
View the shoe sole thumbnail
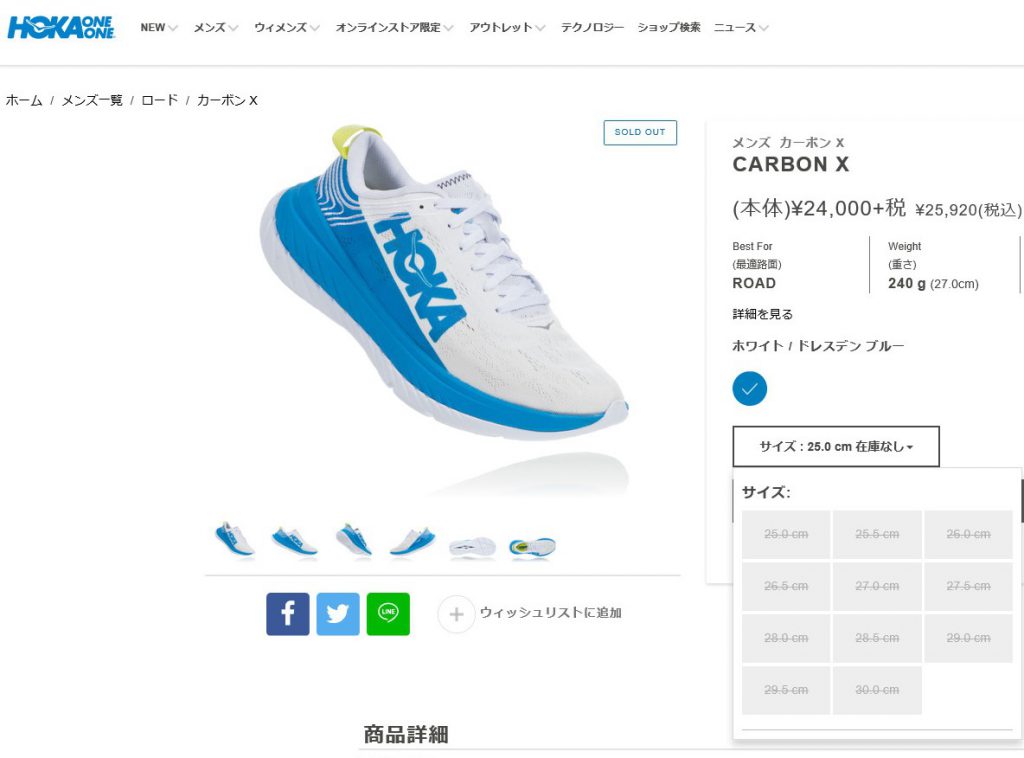tap(472, 547)
